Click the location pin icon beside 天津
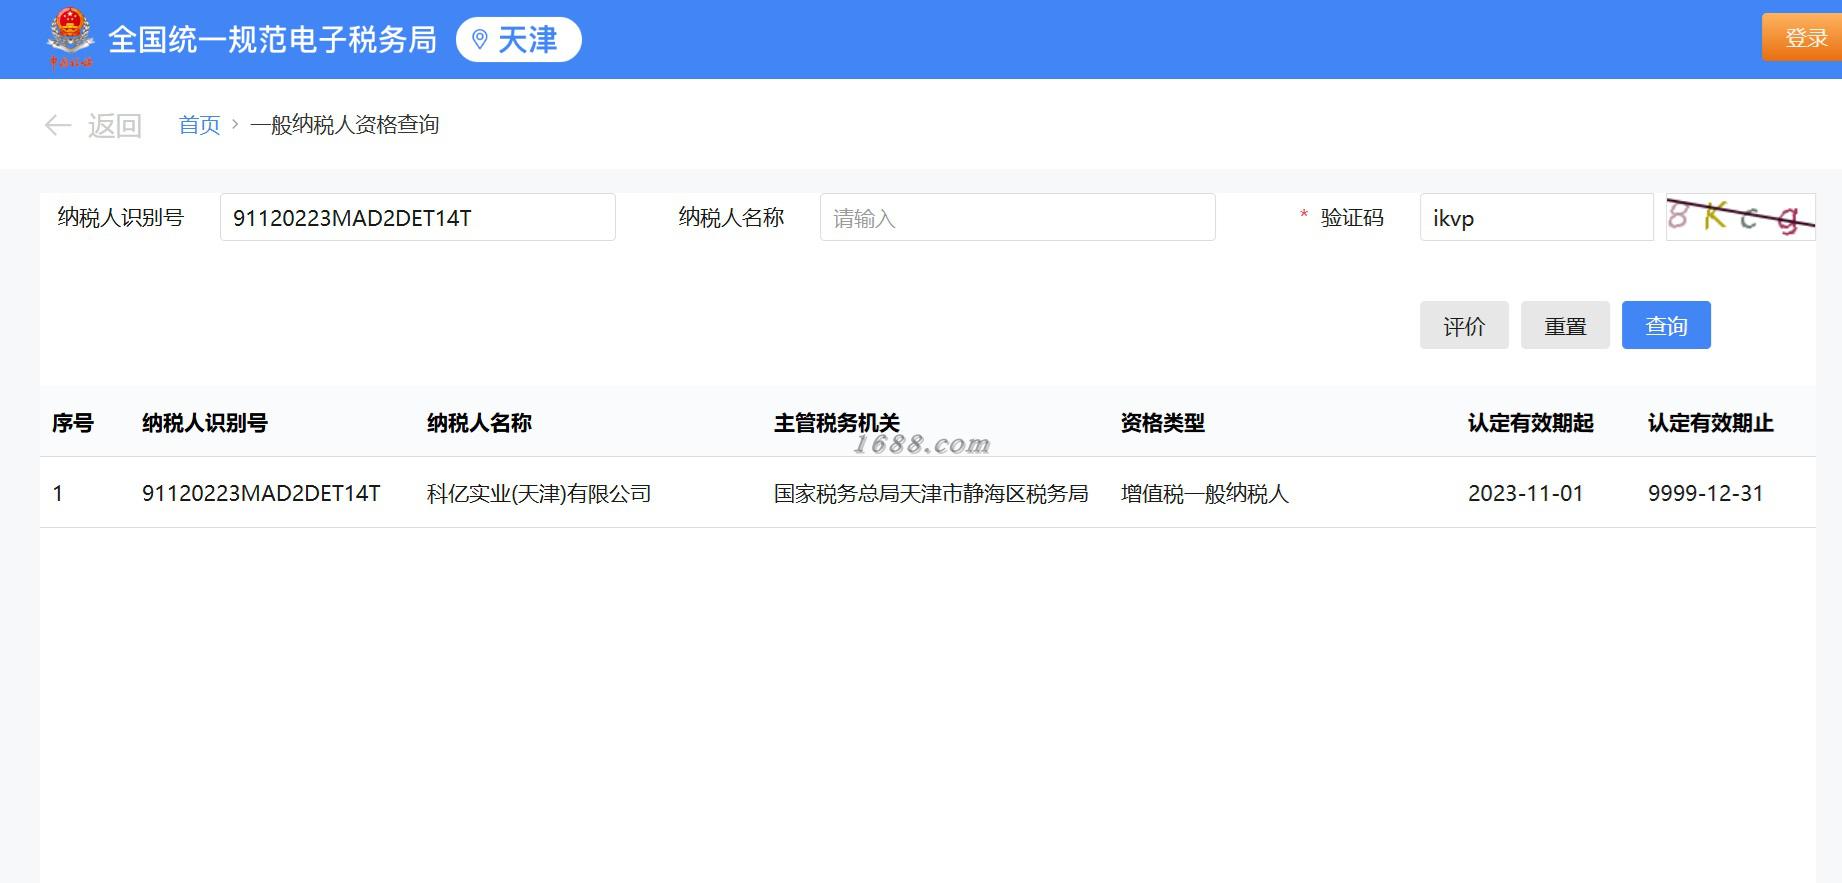Image resolution: width=1842 pixels, height=883 pixels. click(480, 39)
